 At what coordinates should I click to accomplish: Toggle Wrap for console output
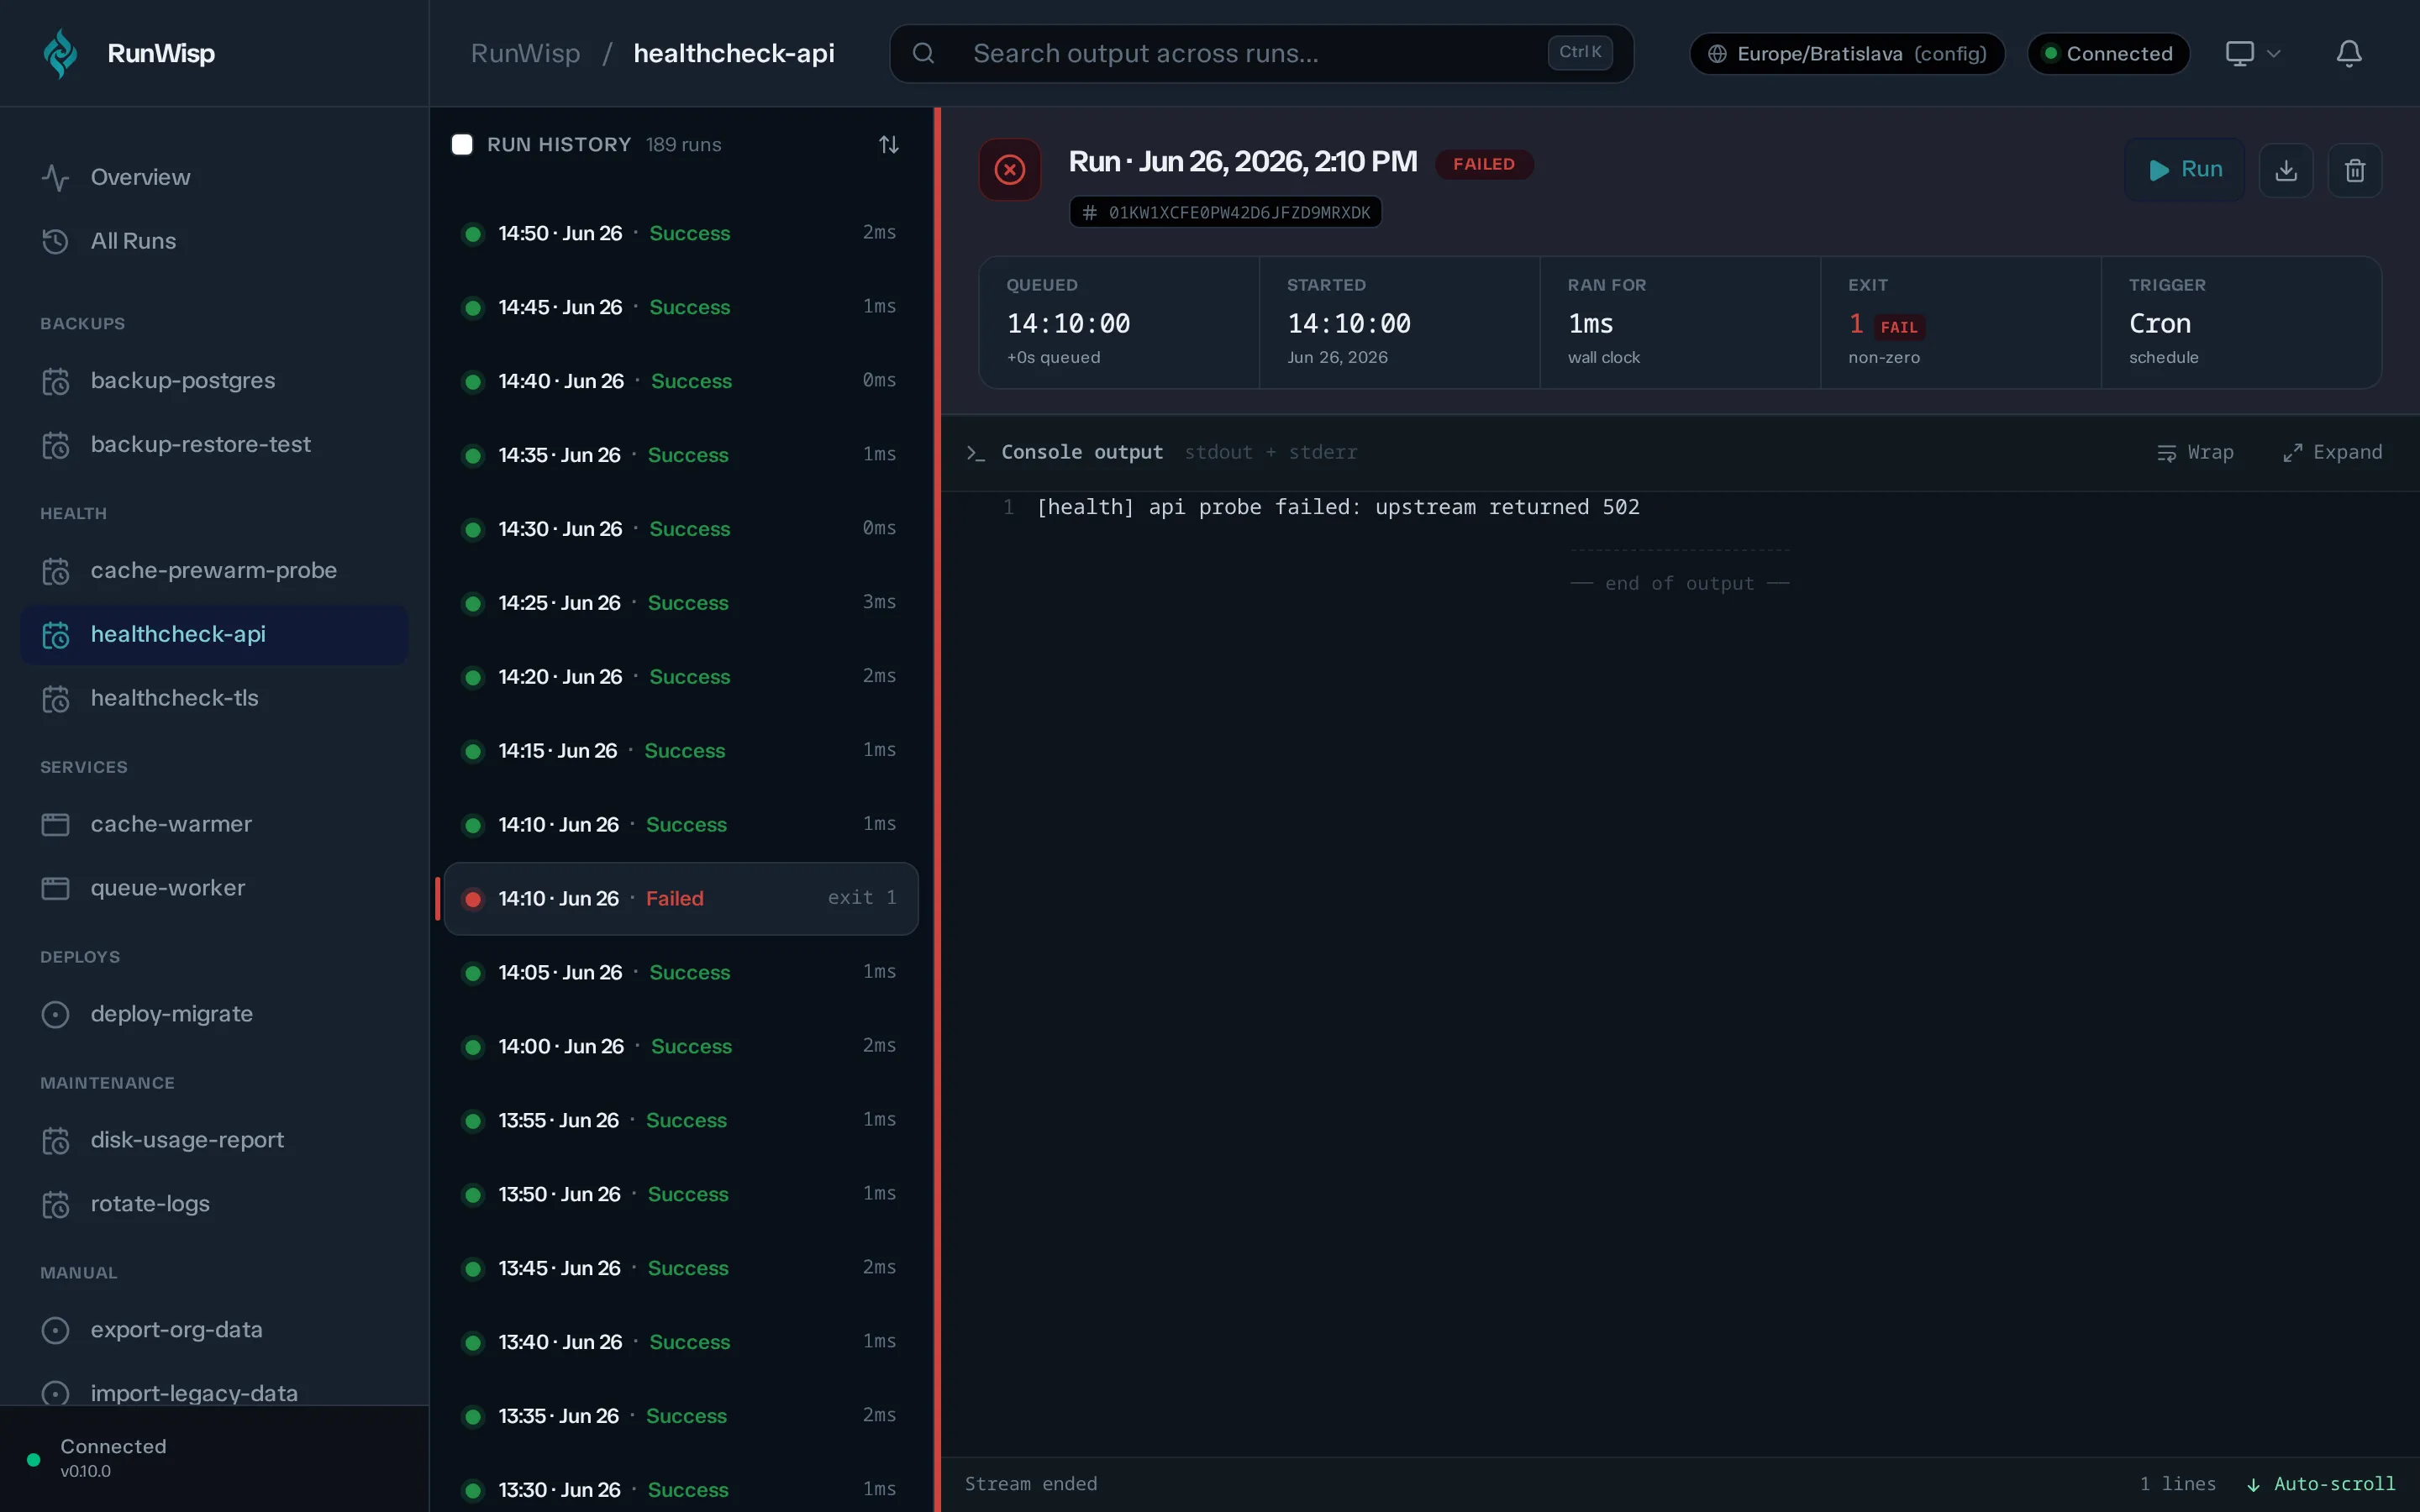(x=2195, y=453)
